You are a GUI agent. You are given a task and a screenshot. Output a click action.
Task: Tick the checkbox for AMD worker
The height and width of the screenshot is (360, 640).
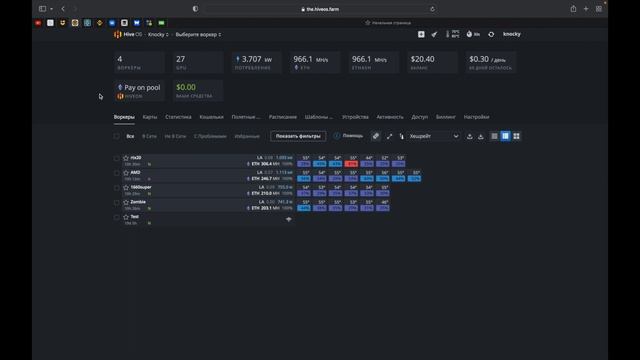pyautogui.click(x=117, y=173)
